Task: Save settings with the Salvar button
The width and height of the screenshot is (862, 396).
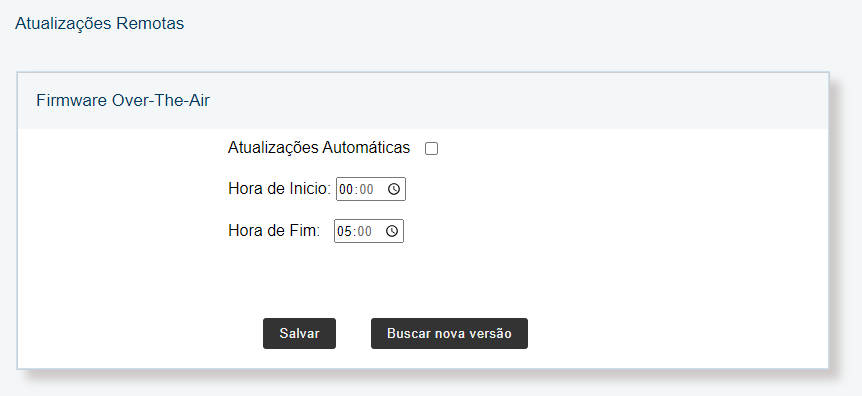Action: (299, 333)
